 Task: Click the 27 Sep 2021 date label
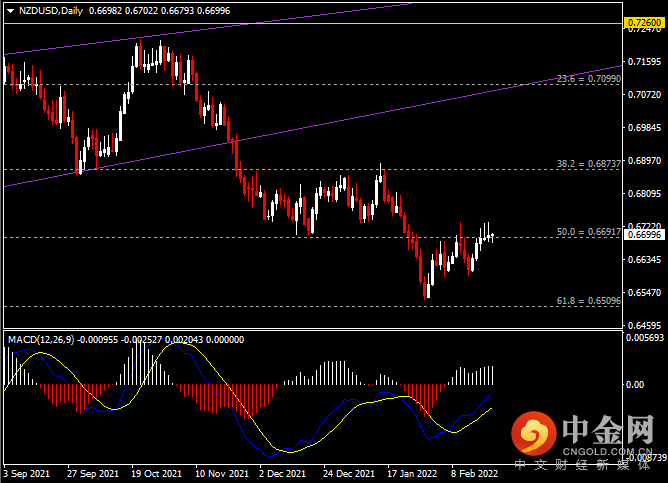[x=93, y=474]
